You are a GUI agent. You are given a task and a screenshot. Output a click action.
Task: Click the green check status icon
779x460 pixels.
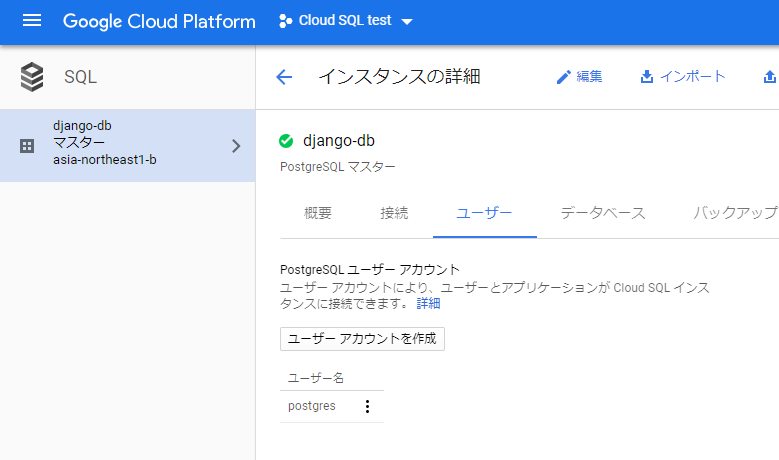coord(287,141)
